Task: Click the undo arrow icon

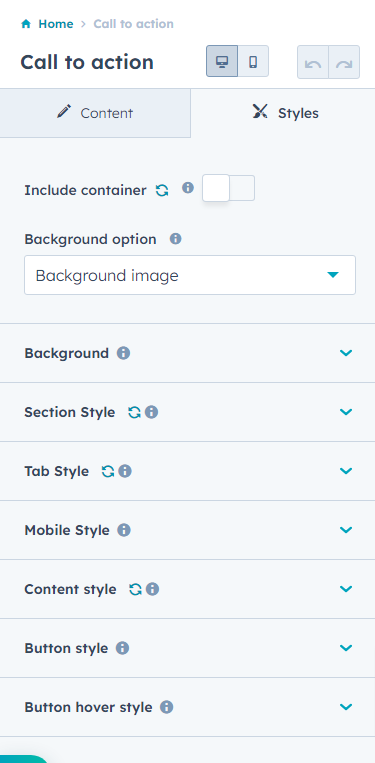Action: coord(313,62)
